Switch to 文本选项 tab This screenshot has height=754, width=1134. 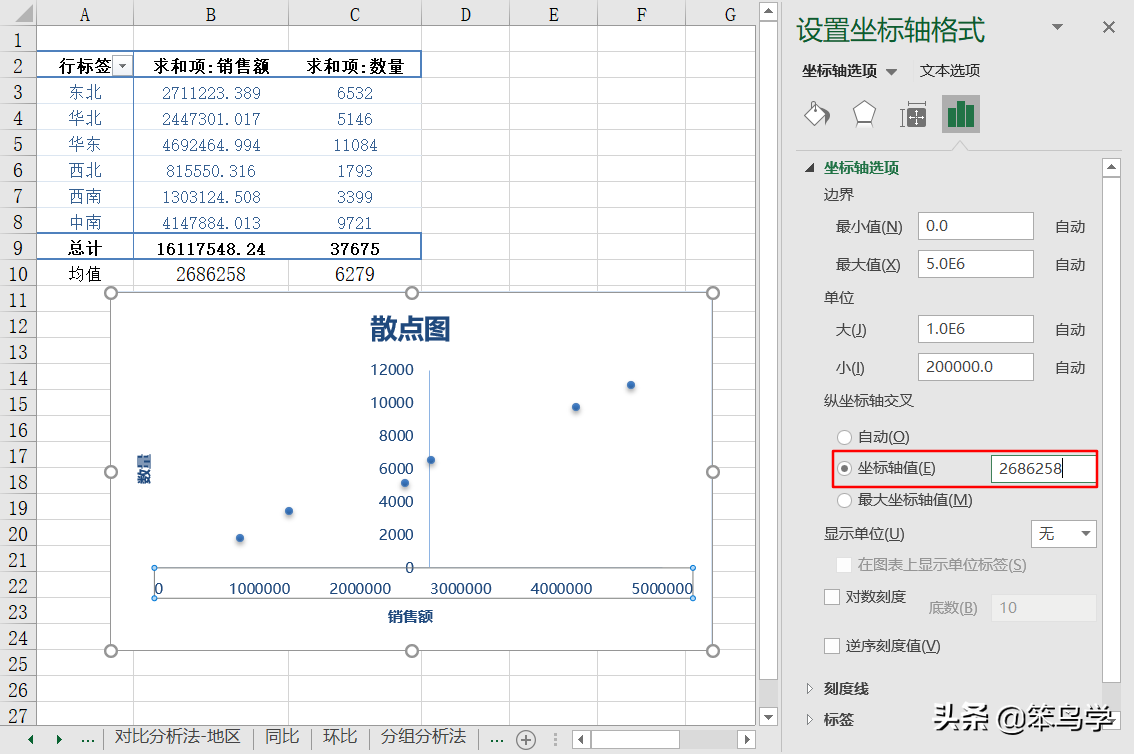pyautogui.click(x=950, y=71)
